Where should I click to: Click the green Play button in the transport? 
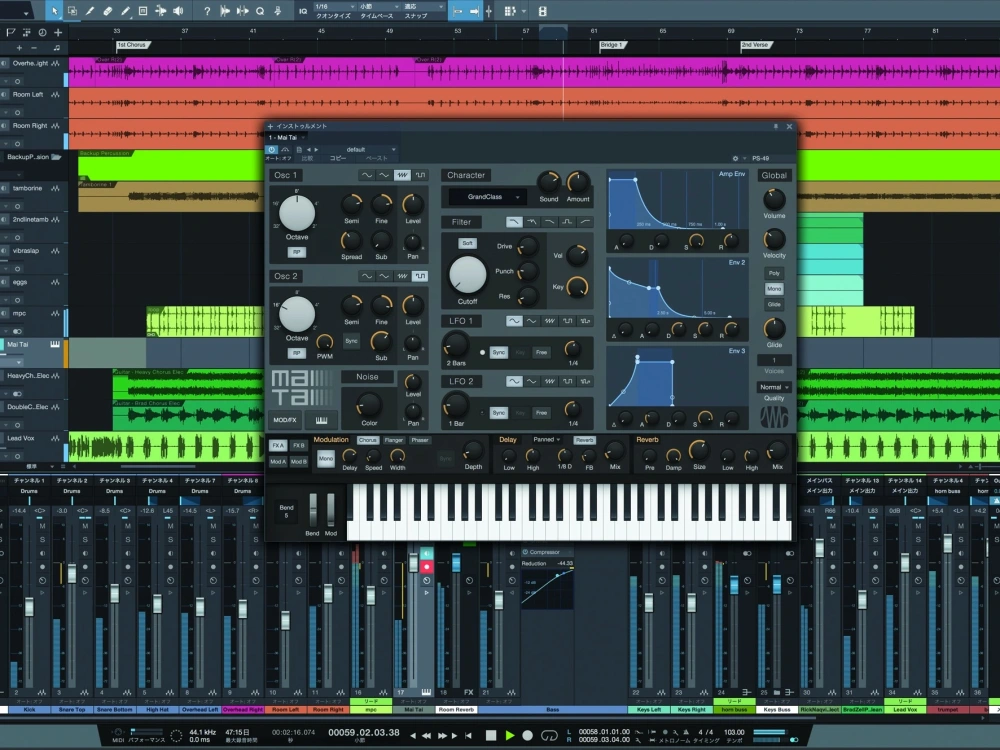point(510,735)
